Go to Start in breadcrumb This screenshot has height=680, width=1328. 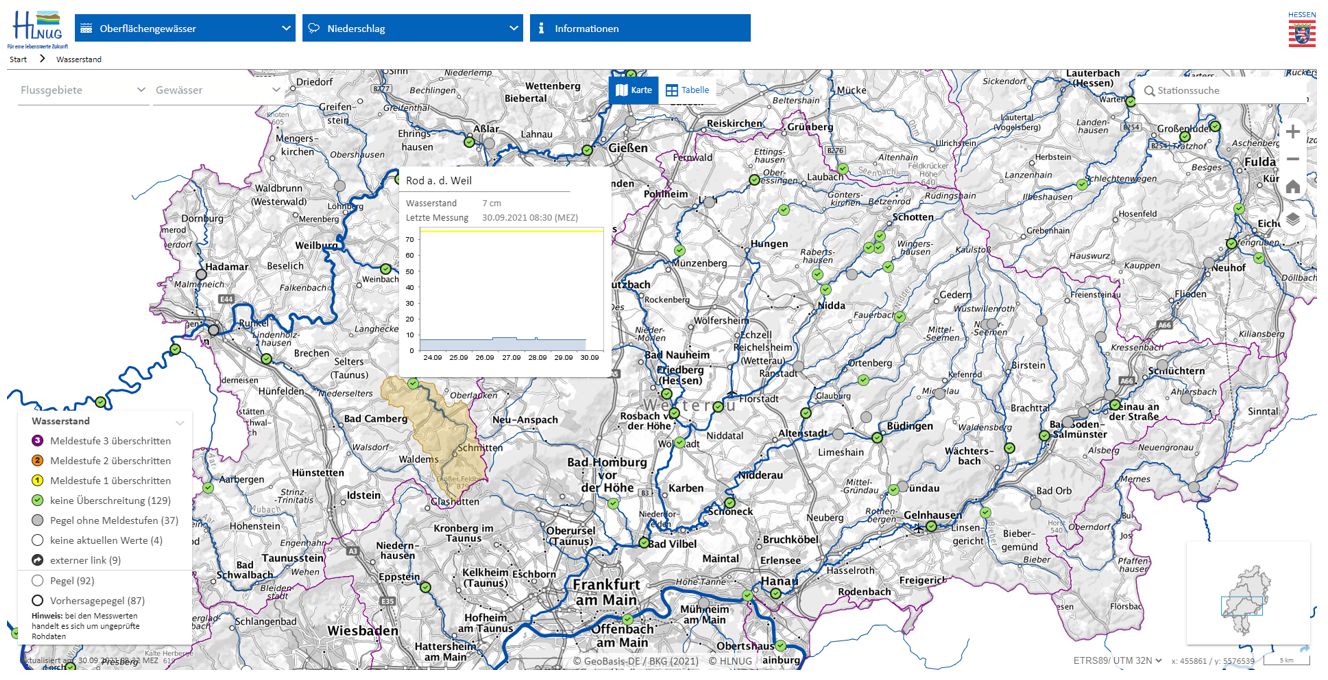[x=18, y=60]
